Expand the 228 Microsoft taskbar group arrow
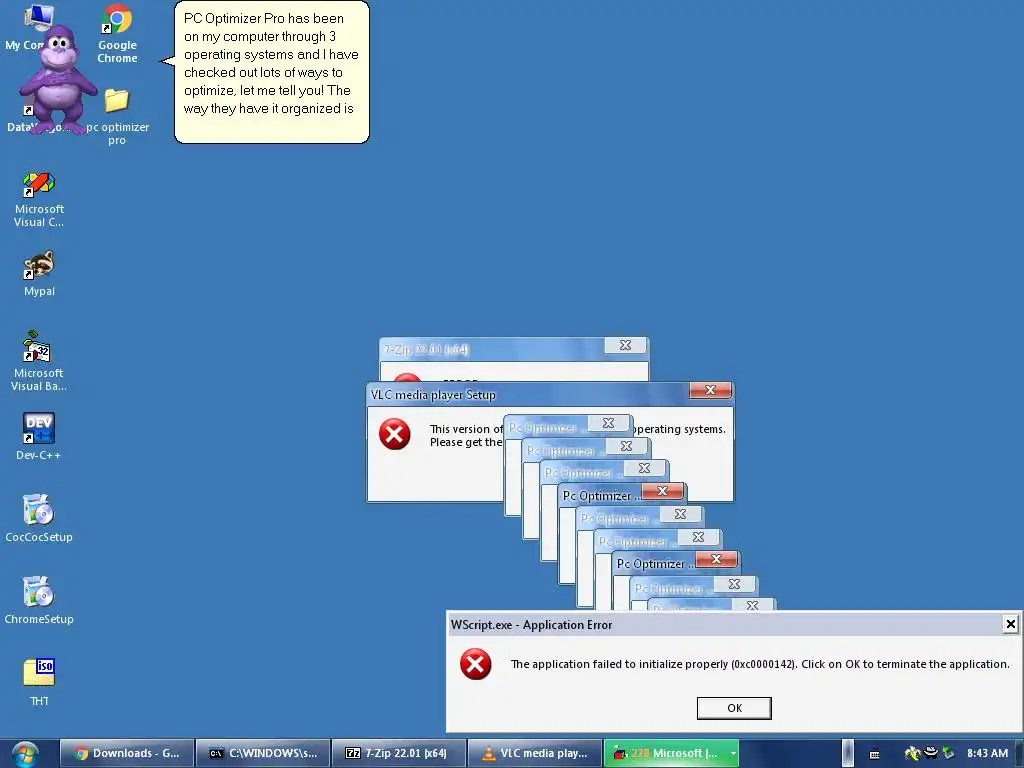 (733, 754)
